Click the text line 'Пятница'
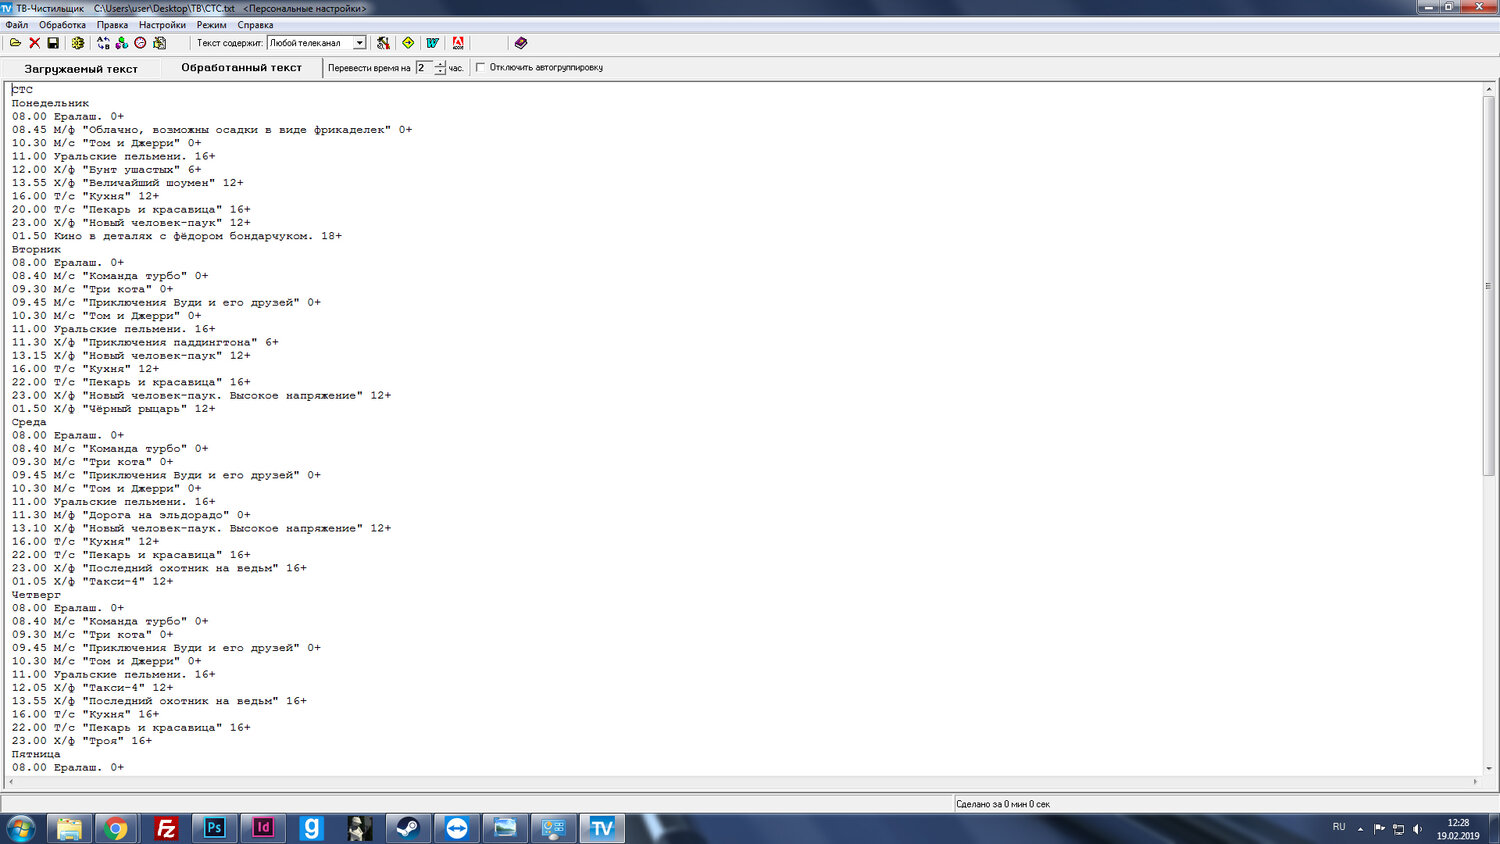 [x=36, y=754]
